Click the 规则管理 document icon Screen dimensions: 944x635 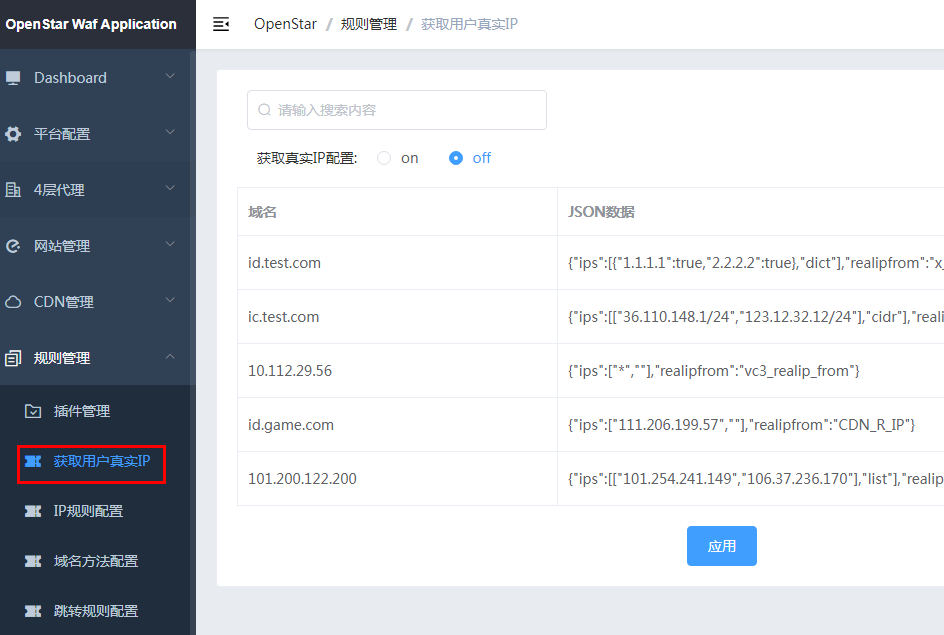(x=13, y=358)
